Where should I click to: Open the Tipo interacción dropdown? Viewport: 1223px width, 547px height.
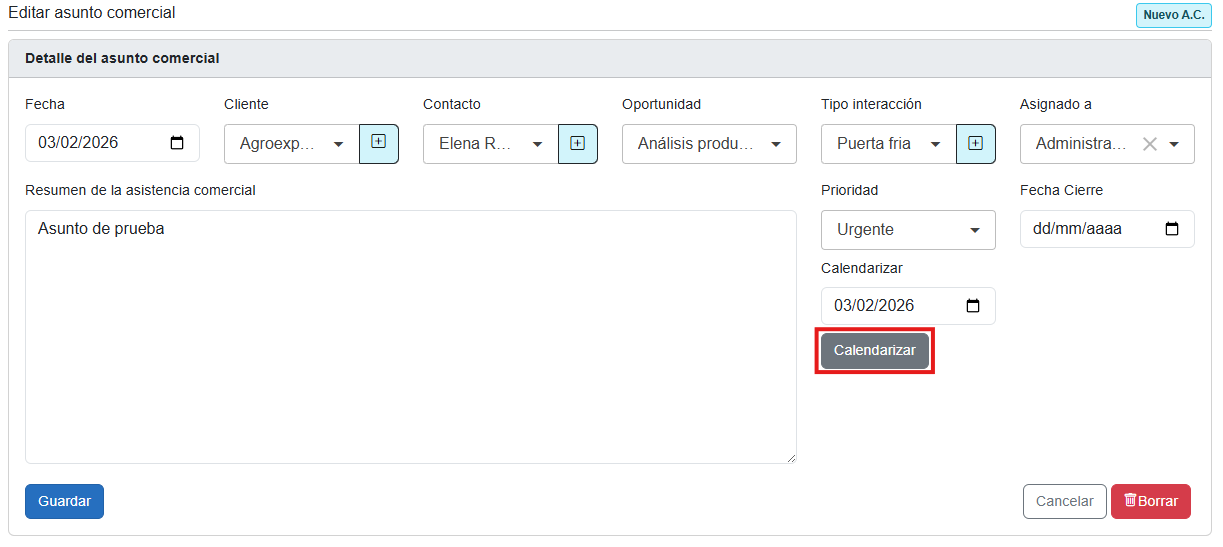[x=935, y=144]
